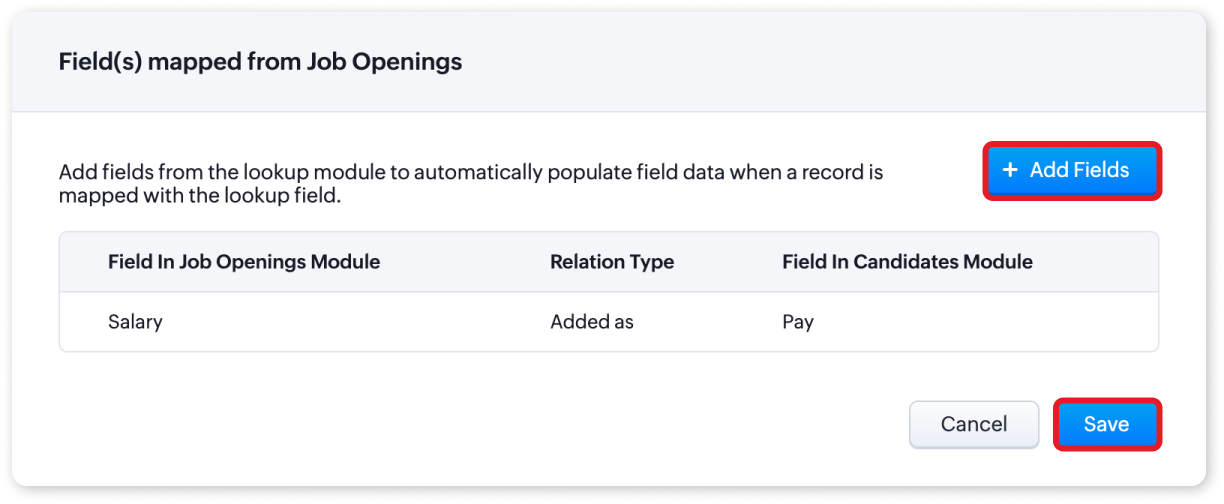Click the 'Added as' relation cell

click(592, 322)
